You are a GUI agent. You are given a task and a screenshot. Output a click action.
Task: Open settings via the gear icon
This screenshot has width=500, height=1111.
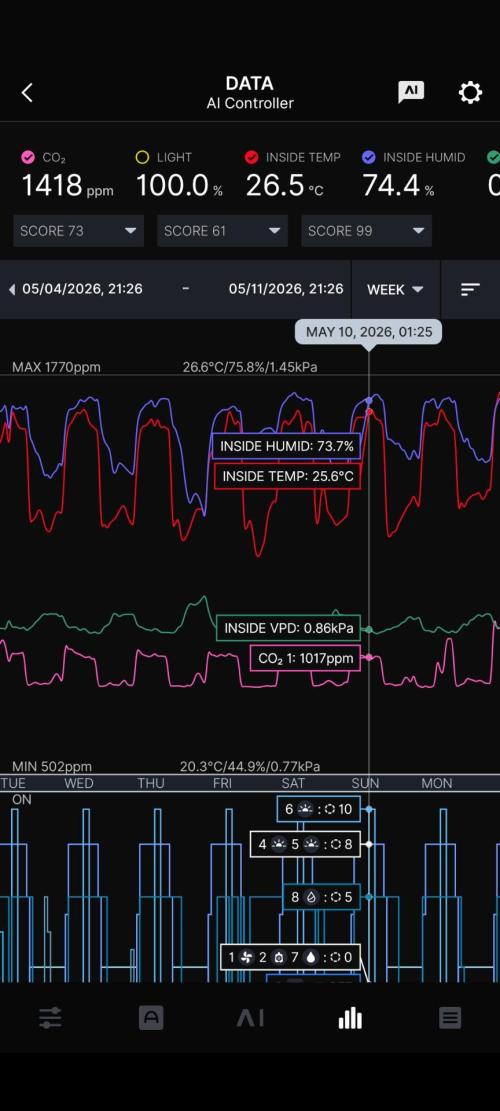coord(470,92)
